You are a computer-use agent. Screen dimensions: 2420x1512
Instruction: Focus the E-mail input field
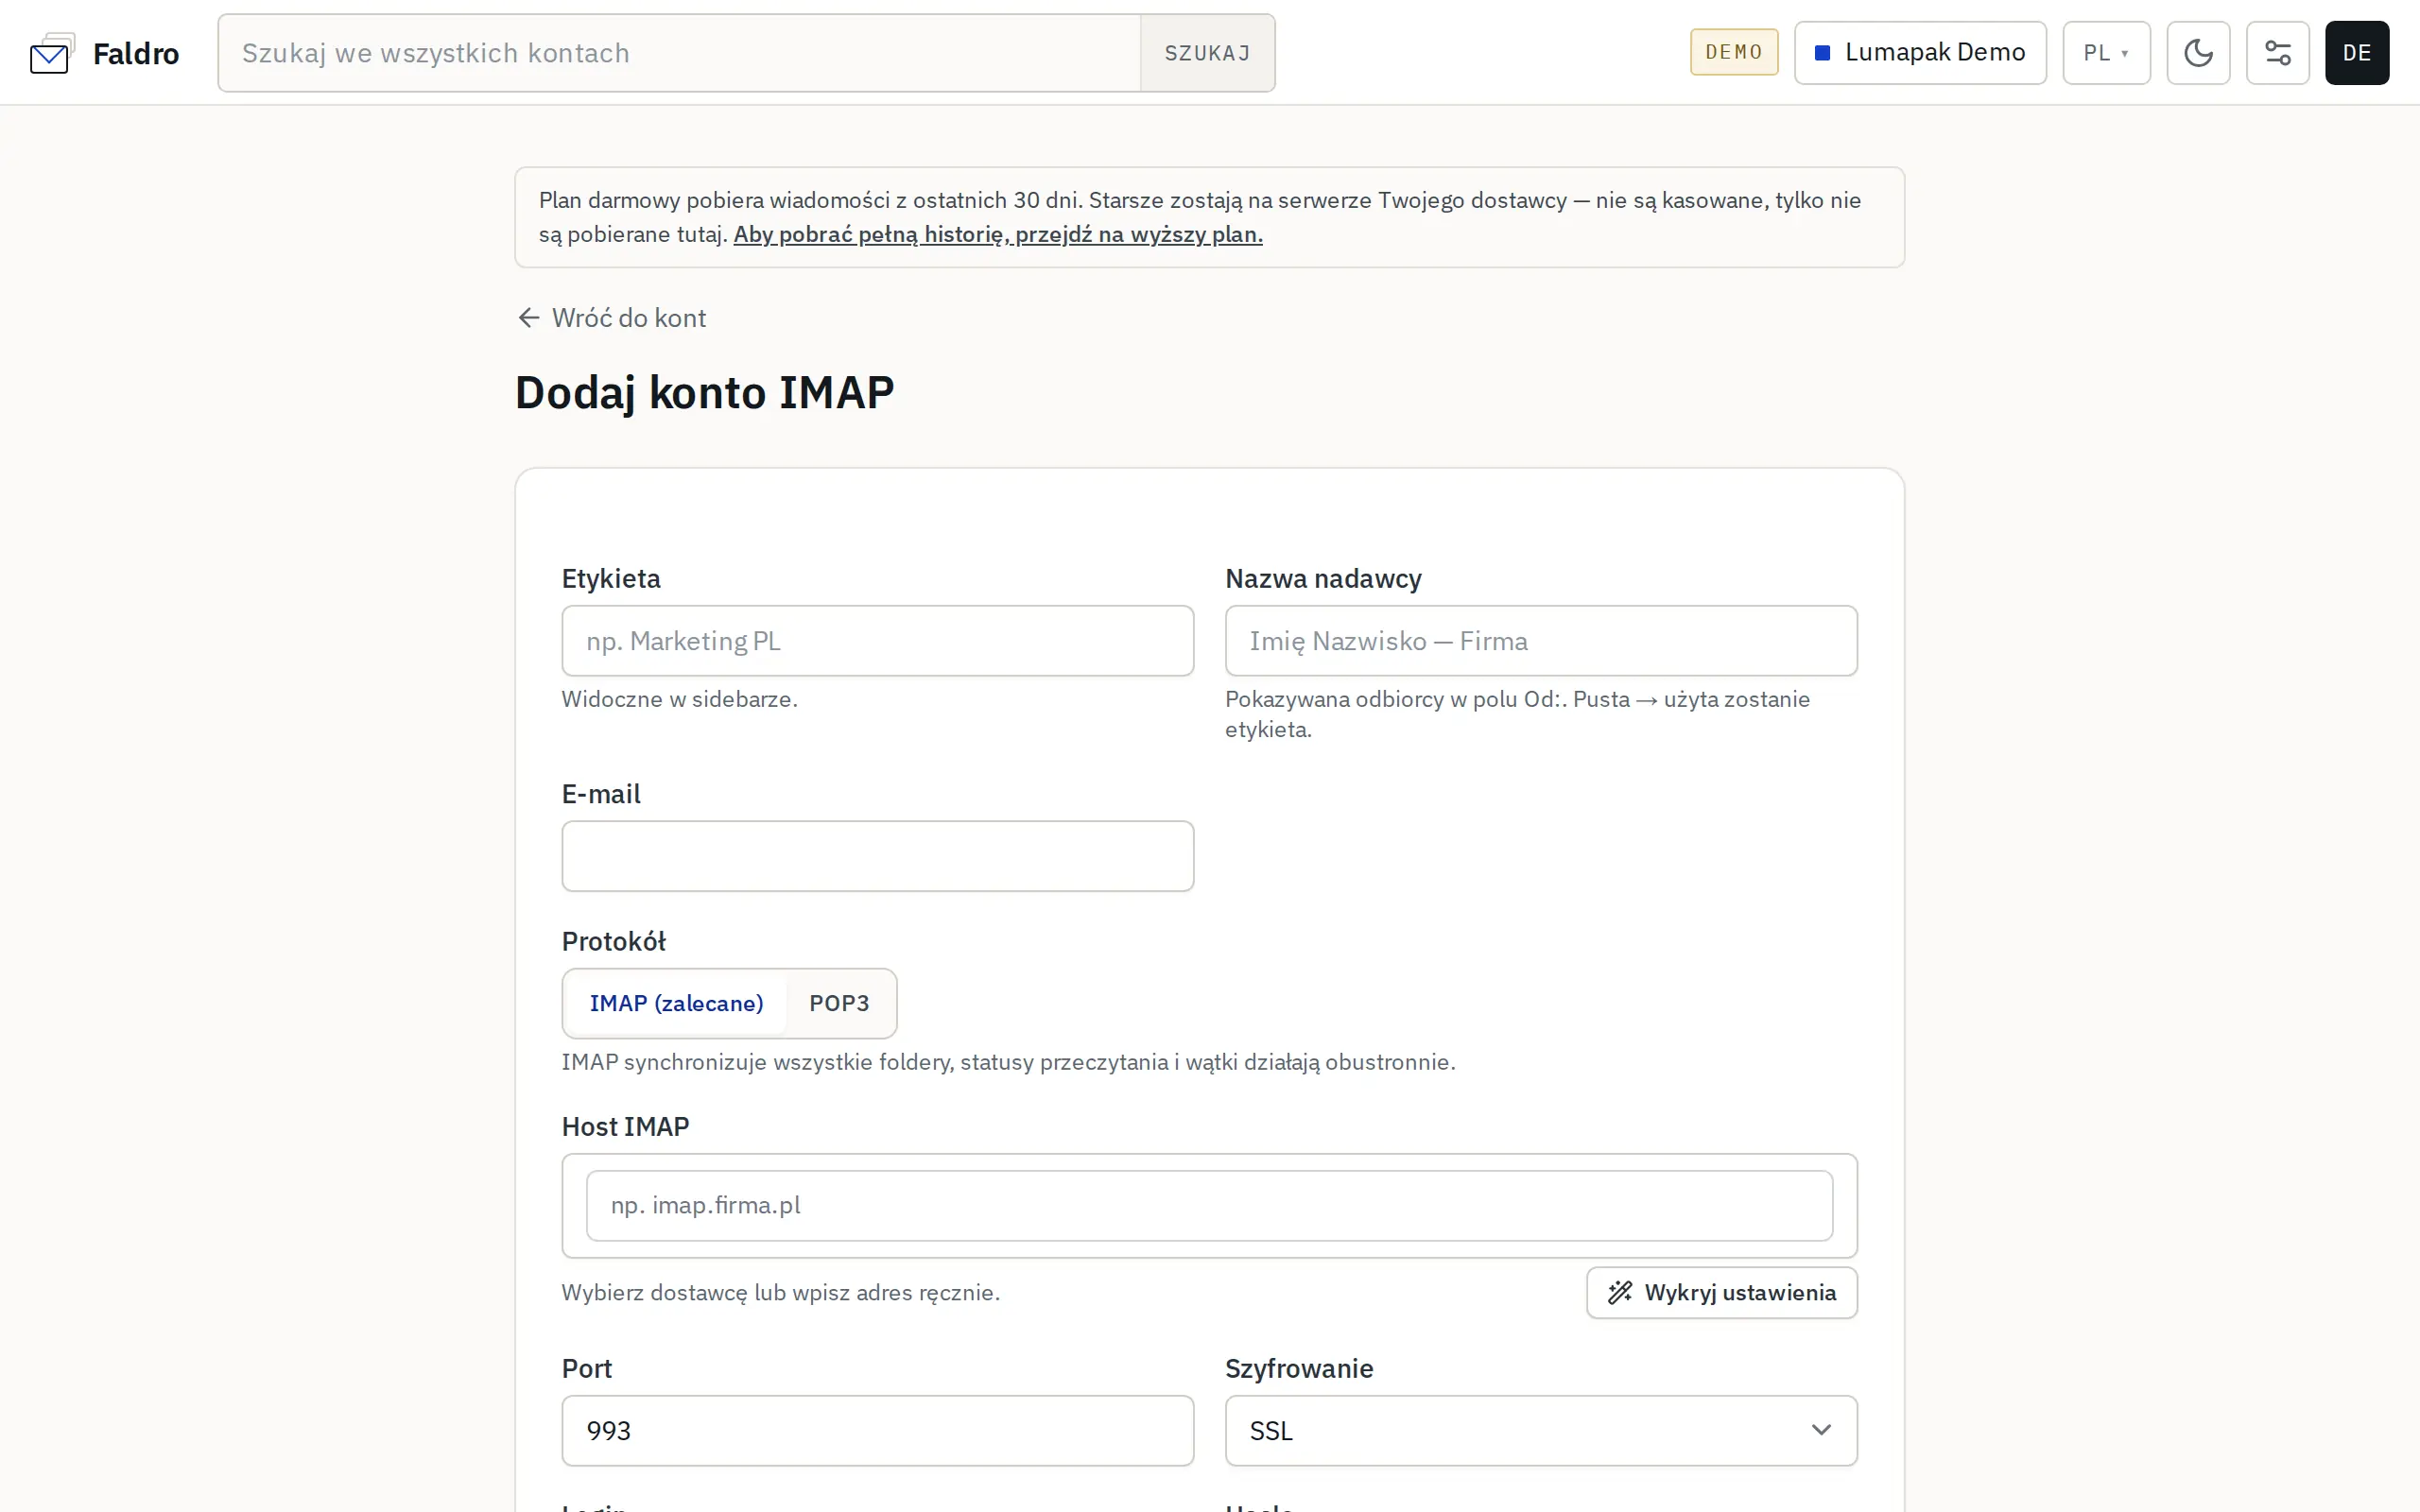(x=877, y=856)
